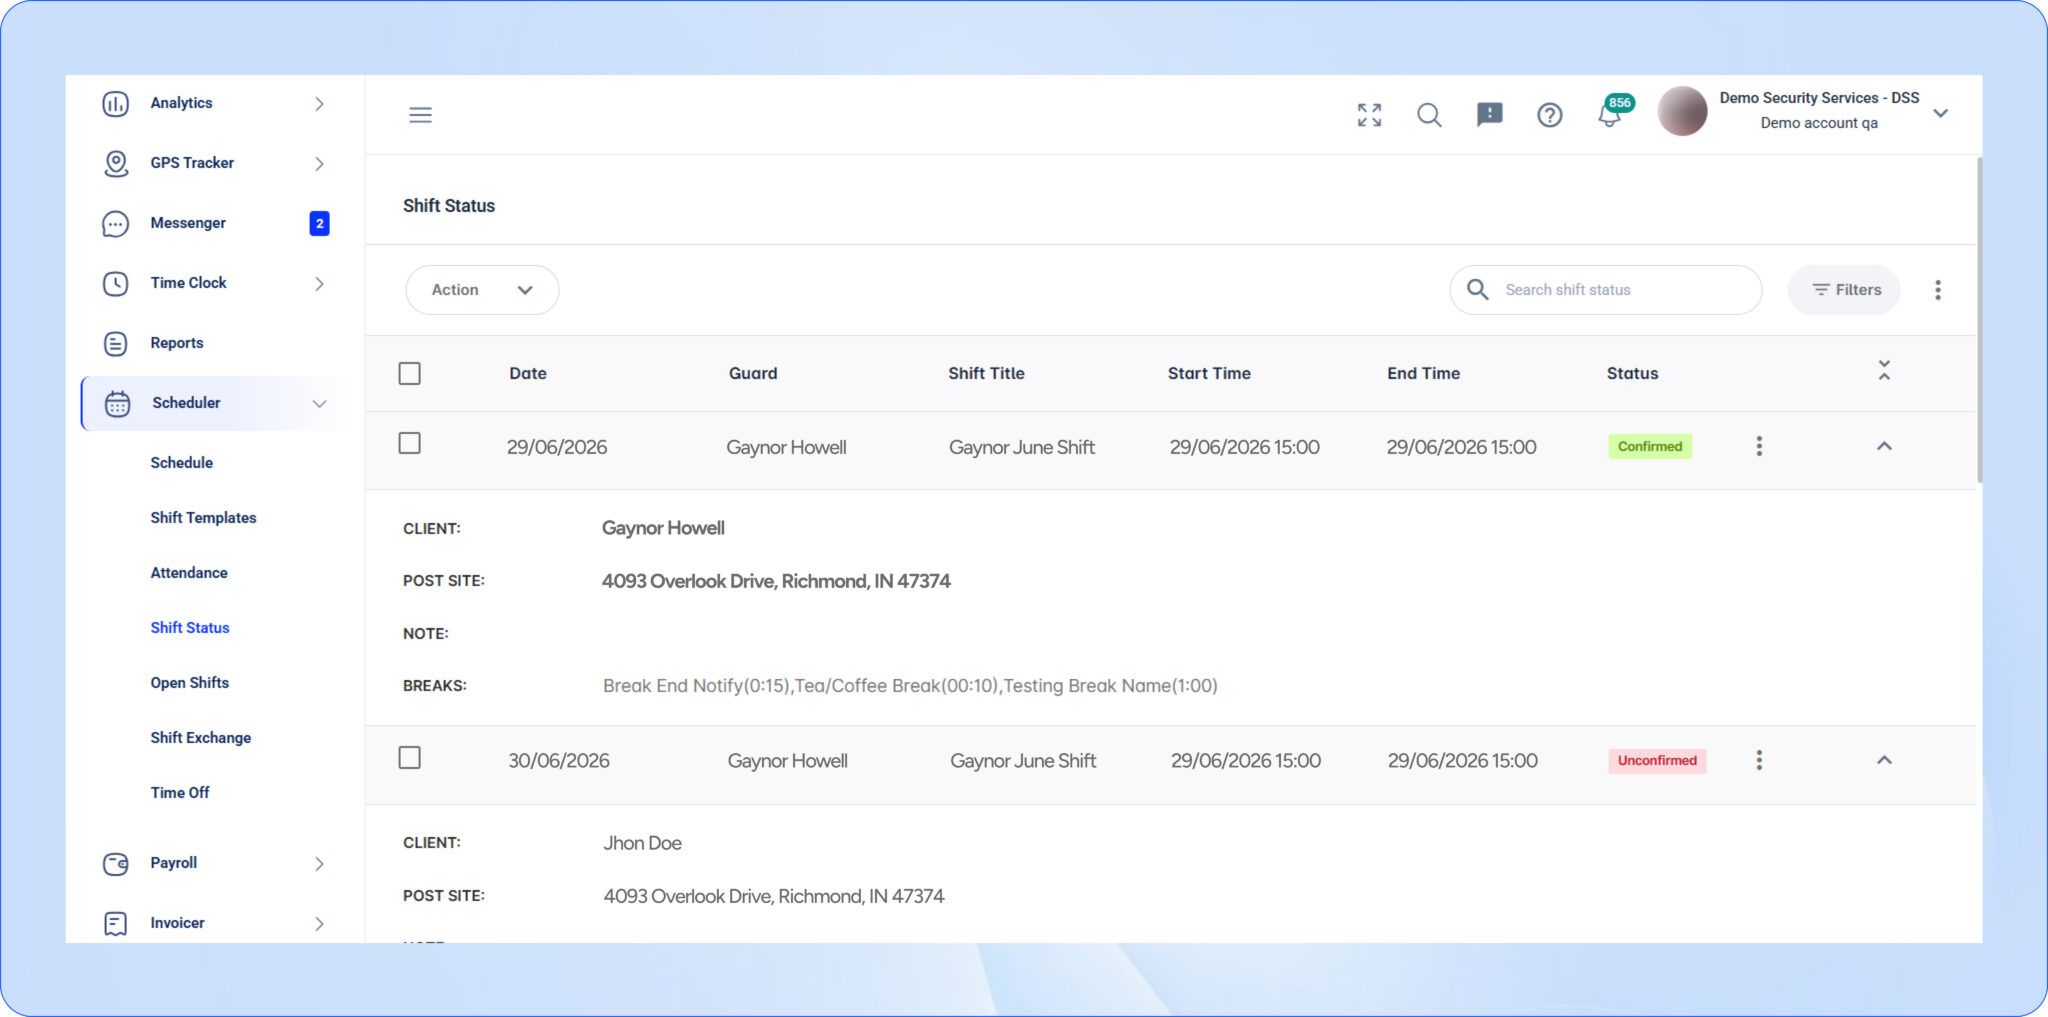Click the breaks text starting 'Break End Notify'
This screenshot has height=1017, width=2048.
[x=910, y=686]
